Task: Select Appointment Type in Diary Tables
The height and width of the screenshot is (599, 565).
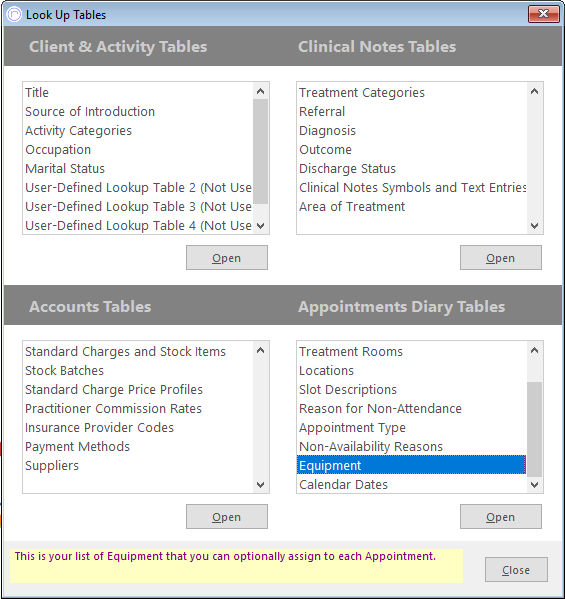Action: [x=352, y=427]
